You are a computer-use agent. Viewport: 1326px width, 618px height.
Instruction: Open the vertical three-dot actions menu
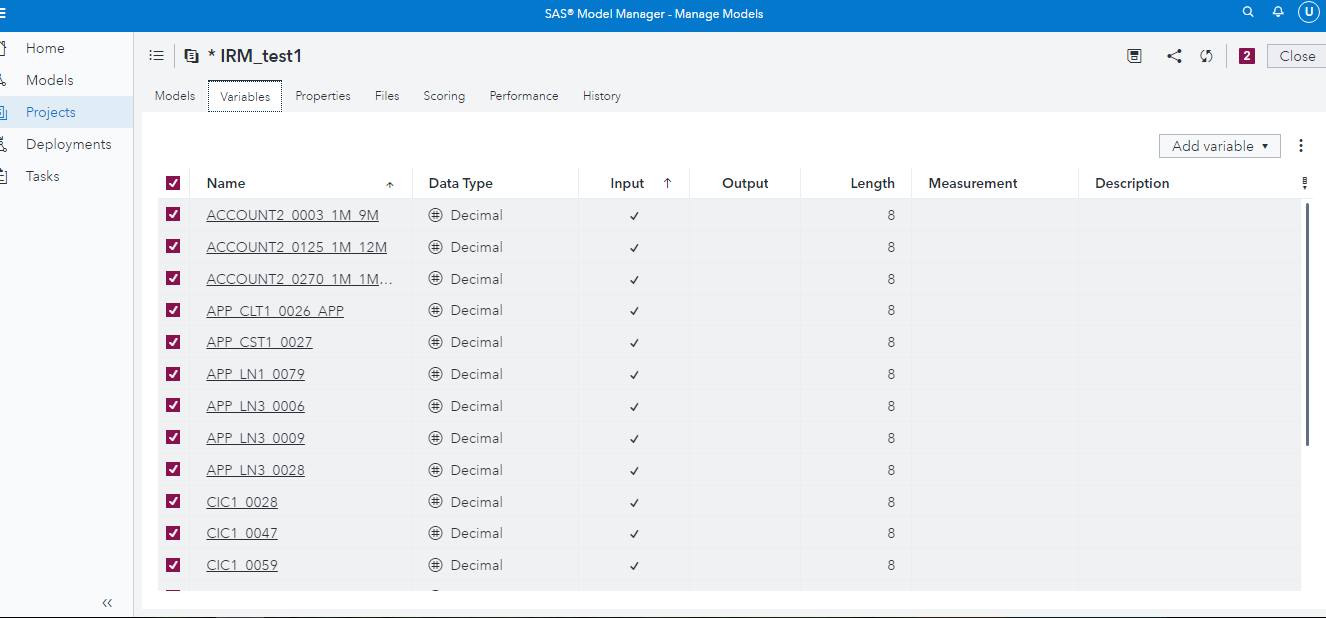coord(1301,145)
